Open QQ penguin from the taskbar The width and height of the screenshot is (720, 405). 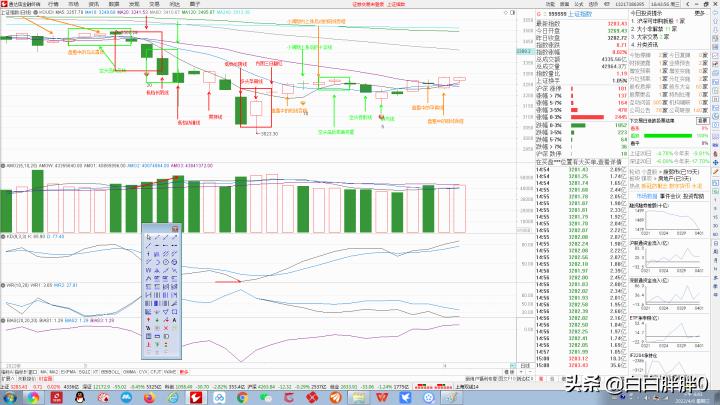[x=80, y=397]
